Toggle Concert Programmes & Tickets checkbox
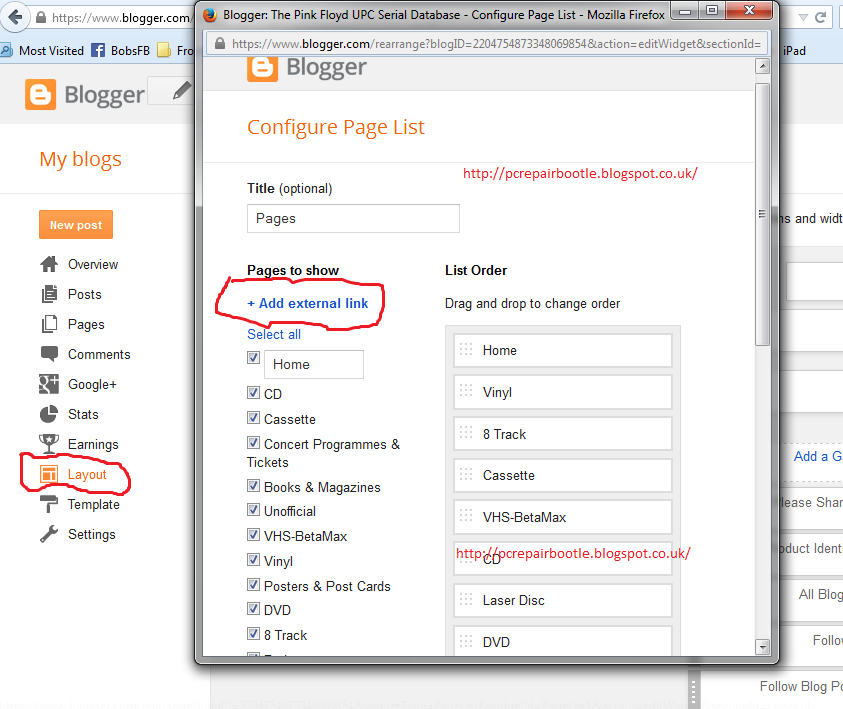The width and height of the screenshot is (843, 709). [x=253, y=442]
